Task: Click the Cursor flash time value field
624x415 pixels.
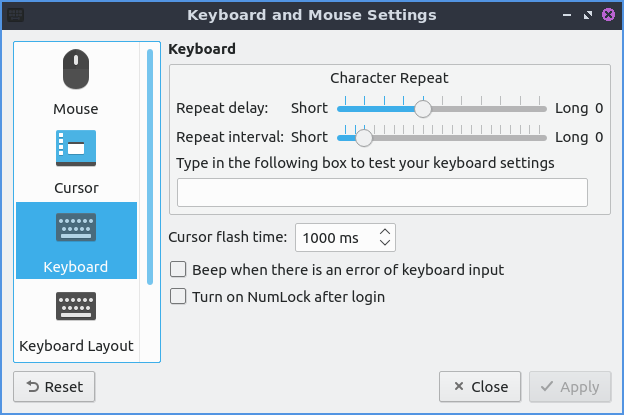Action: point(333,237)
